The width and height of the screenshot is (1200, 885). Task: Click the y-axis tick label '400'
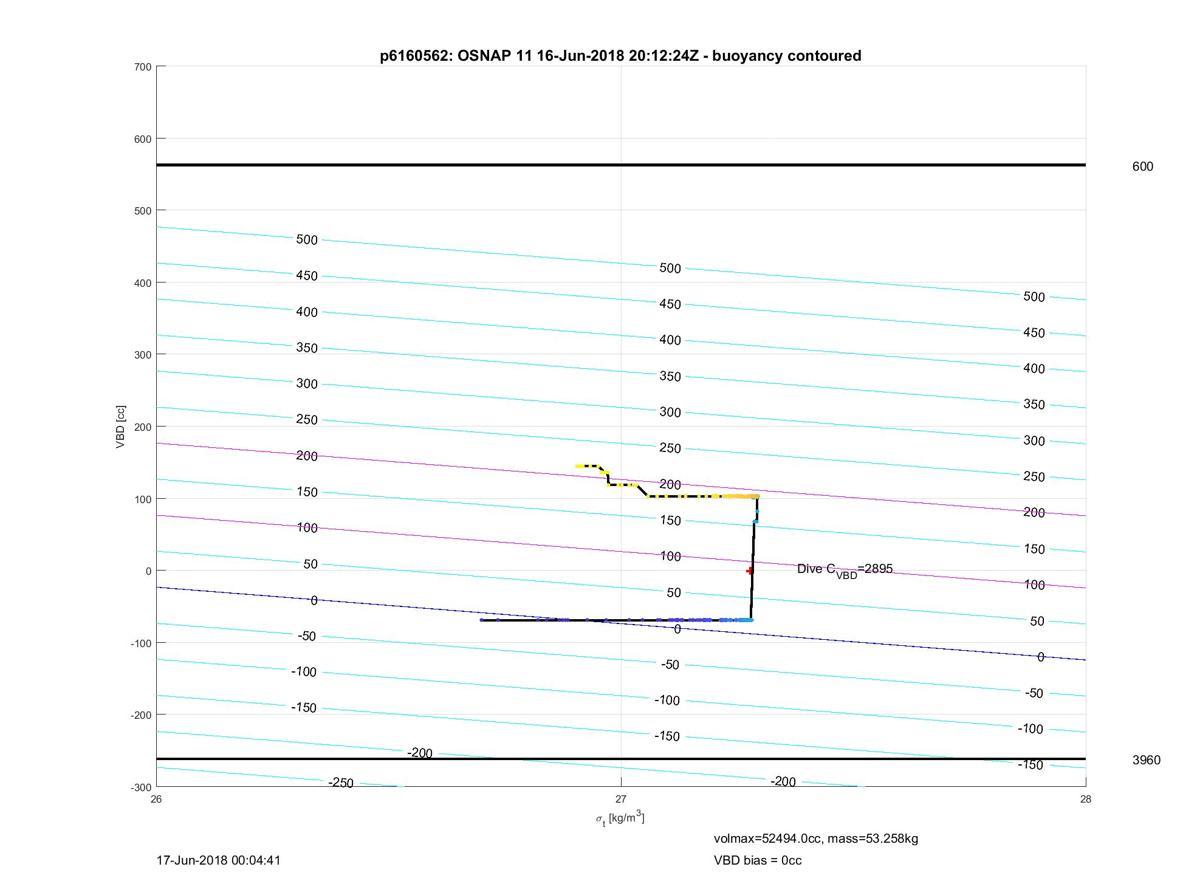[x=142, y=283]
